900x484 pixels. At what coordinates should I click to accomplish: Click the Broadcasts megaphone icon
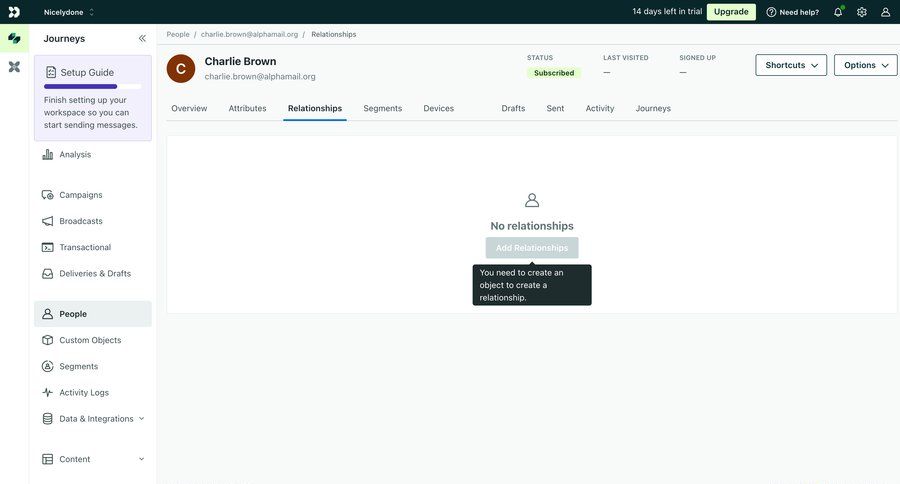(48, 221)
